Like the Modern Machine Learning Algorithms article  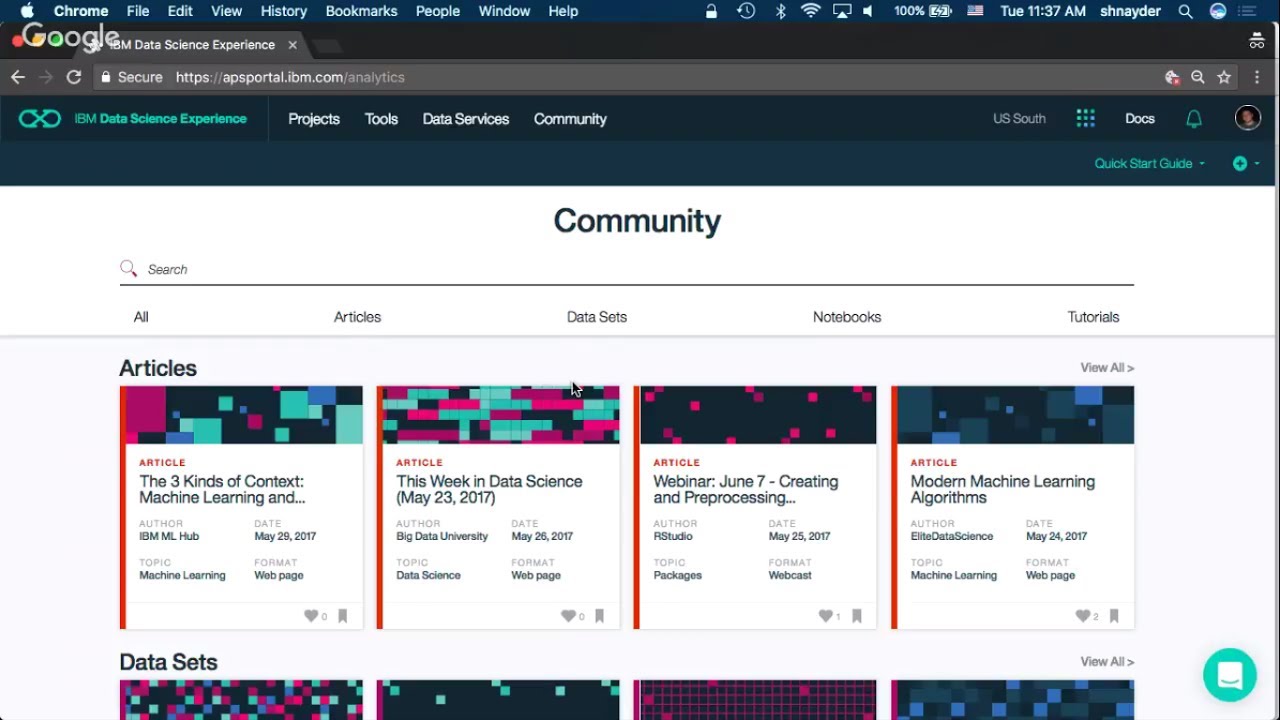pyautogui.click(x=1082, y=616)
